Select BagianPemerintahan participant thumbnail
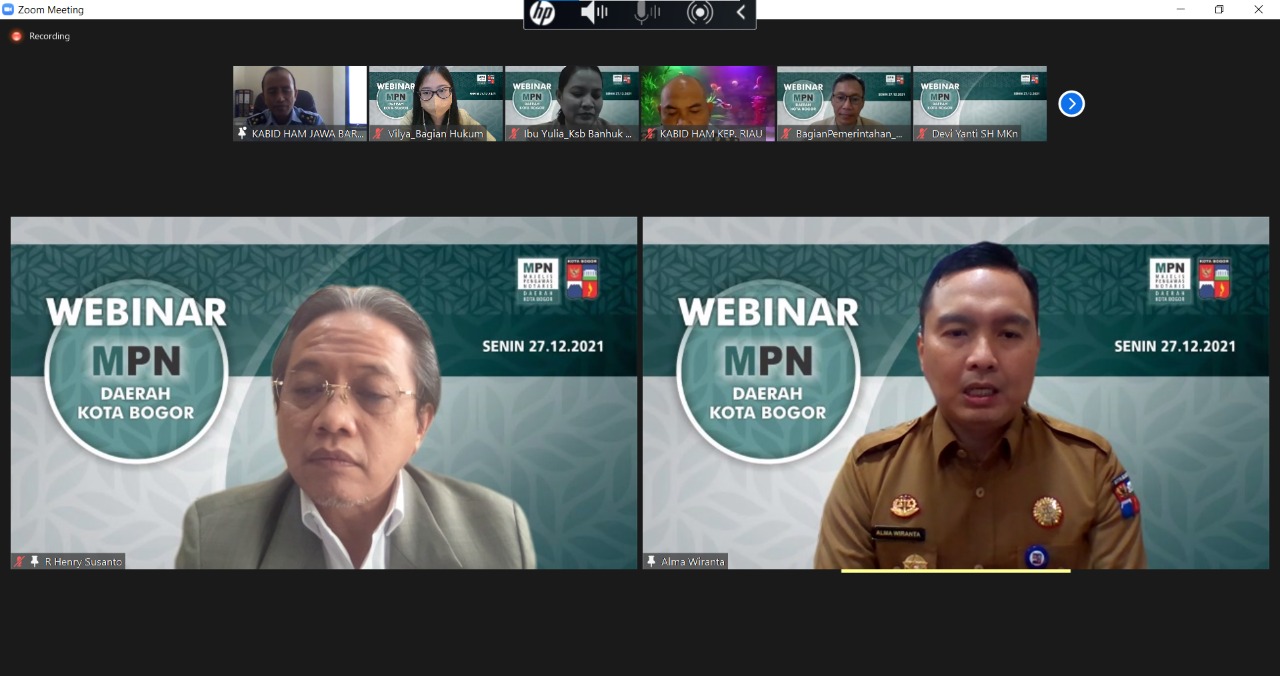The height and width of the screenshot is (676, 1280). [x=844, y=104]
